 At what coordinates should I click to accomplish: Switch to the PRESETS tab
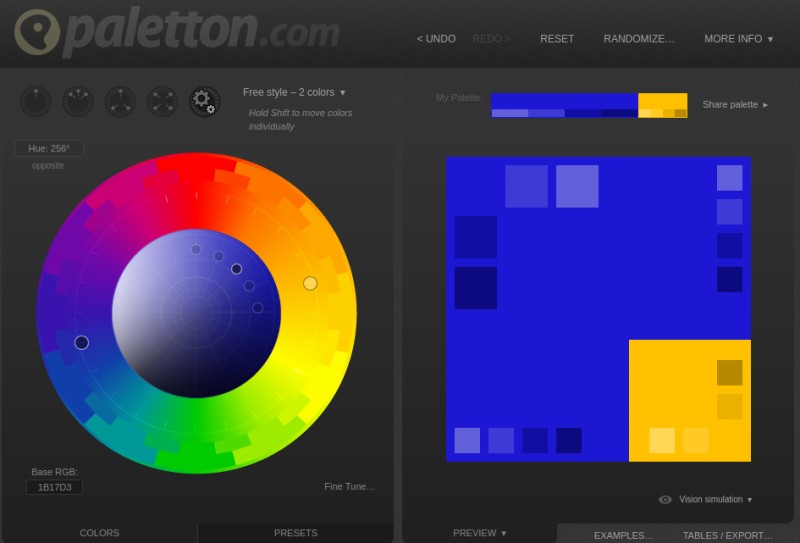tap(295, 533)
